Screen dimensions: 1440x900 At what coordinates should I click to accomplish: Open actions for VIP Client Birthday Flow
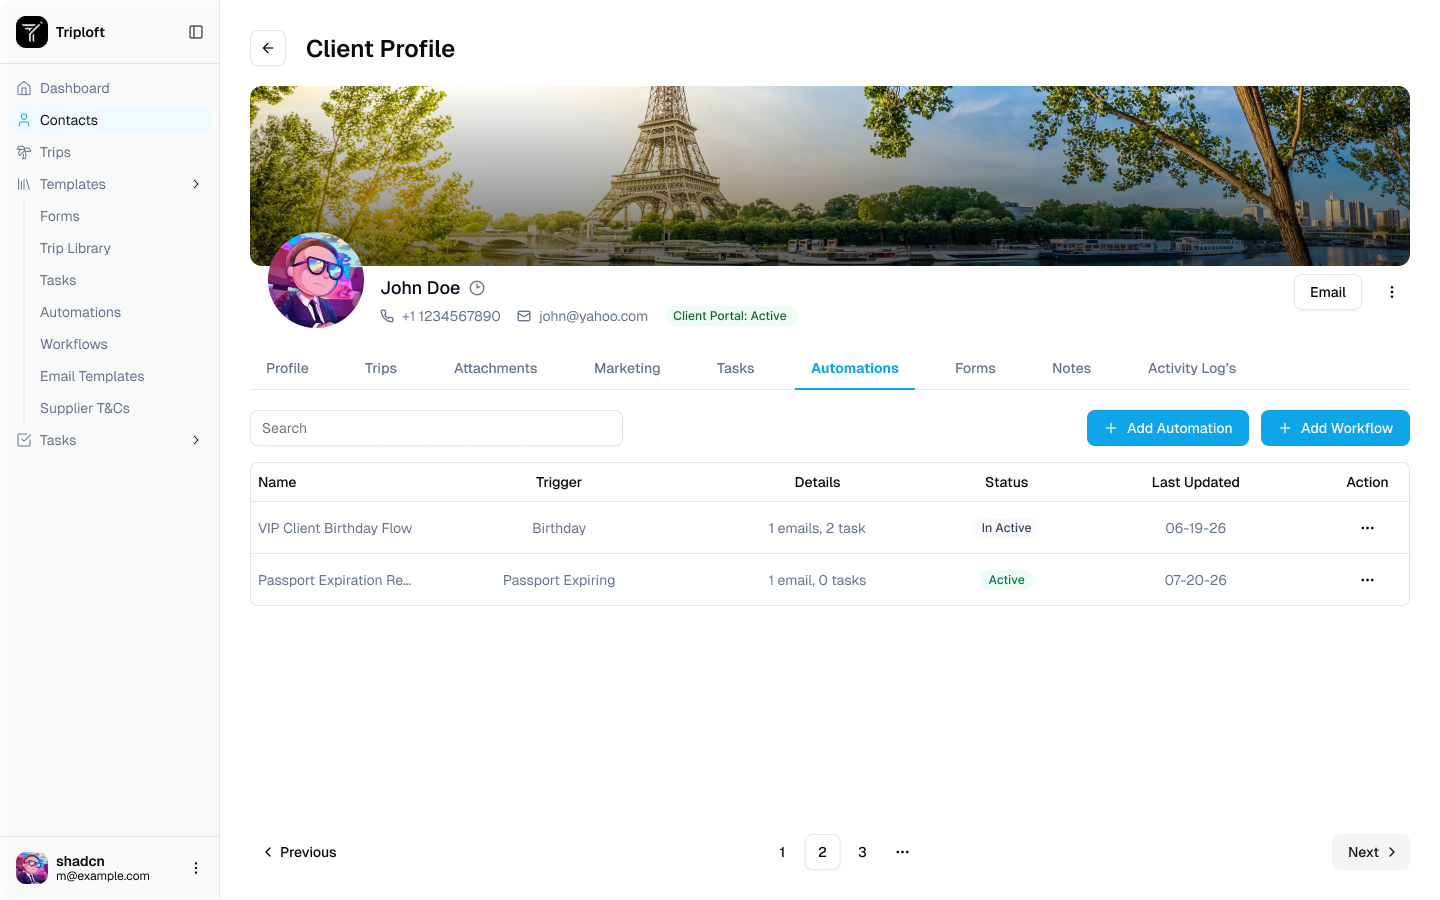tap(1367, 528)
